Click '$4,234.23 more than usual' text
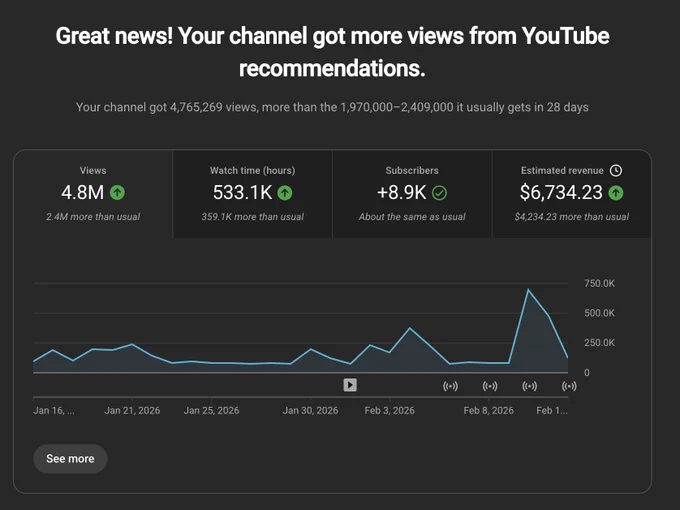Image resolution: width=680 pixels, height=510 pixels. 572,217
